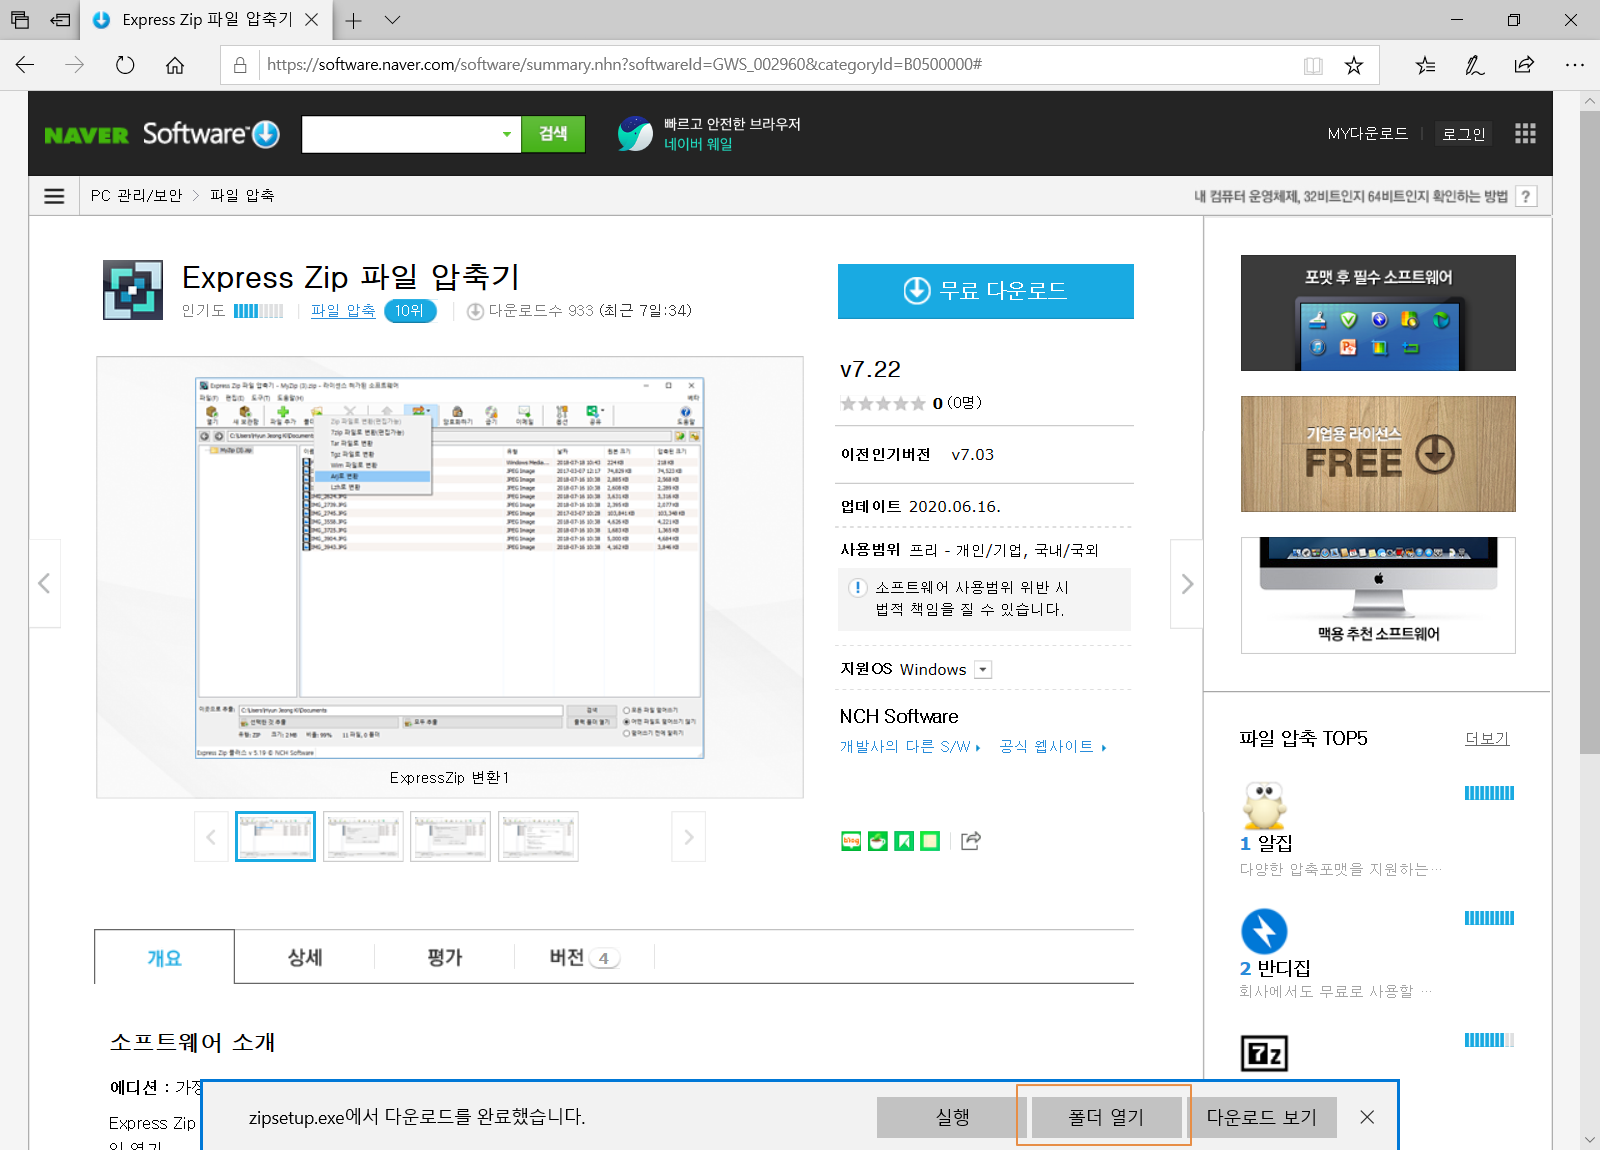
Task: Click the star rating bar
Action: (883, 403)
